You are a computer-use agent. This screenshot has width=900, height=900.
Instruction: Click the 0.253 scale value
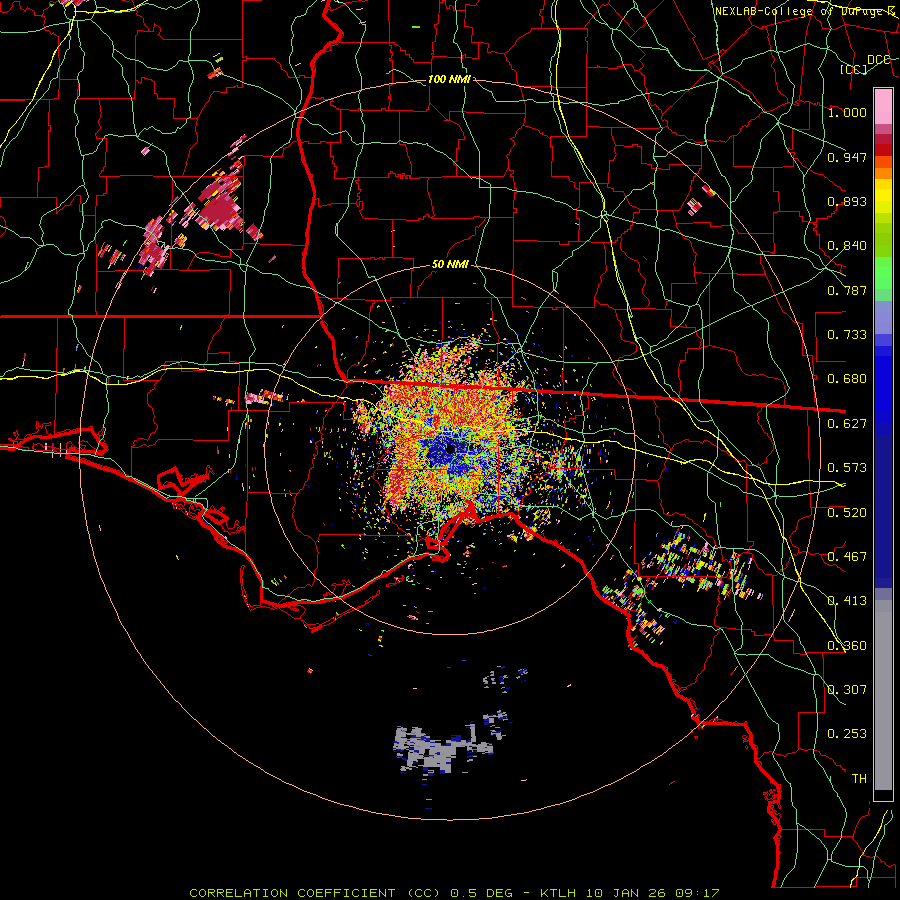(x=847, y=734)
